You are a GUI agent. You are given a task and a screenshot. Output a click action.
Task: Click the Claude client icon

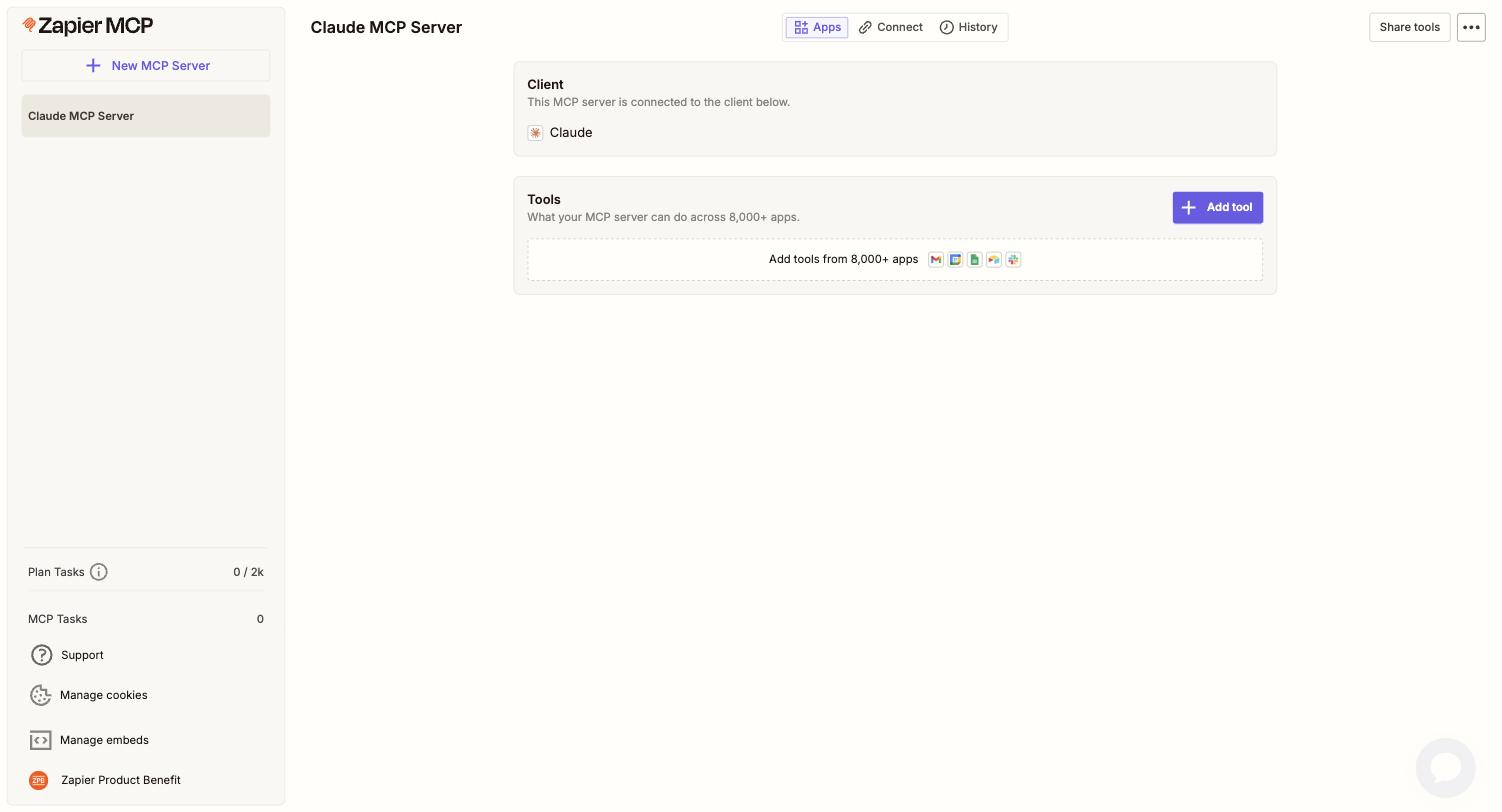535,133
